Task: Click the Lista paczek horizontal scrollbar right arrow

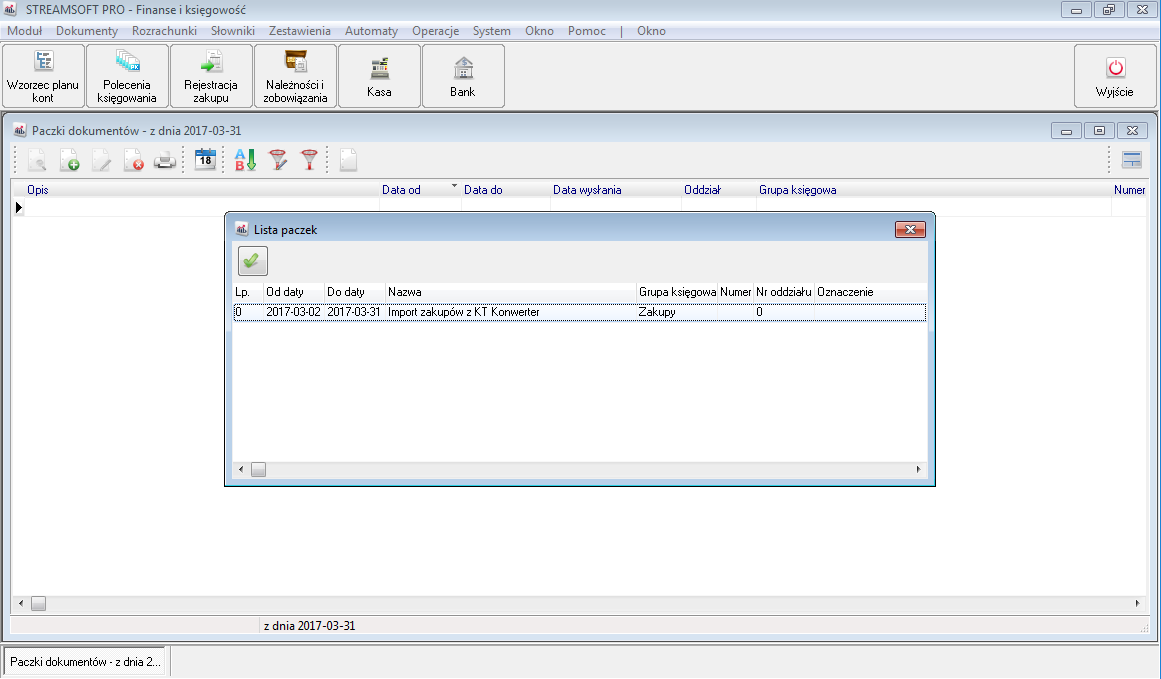Action: [918, 469]
